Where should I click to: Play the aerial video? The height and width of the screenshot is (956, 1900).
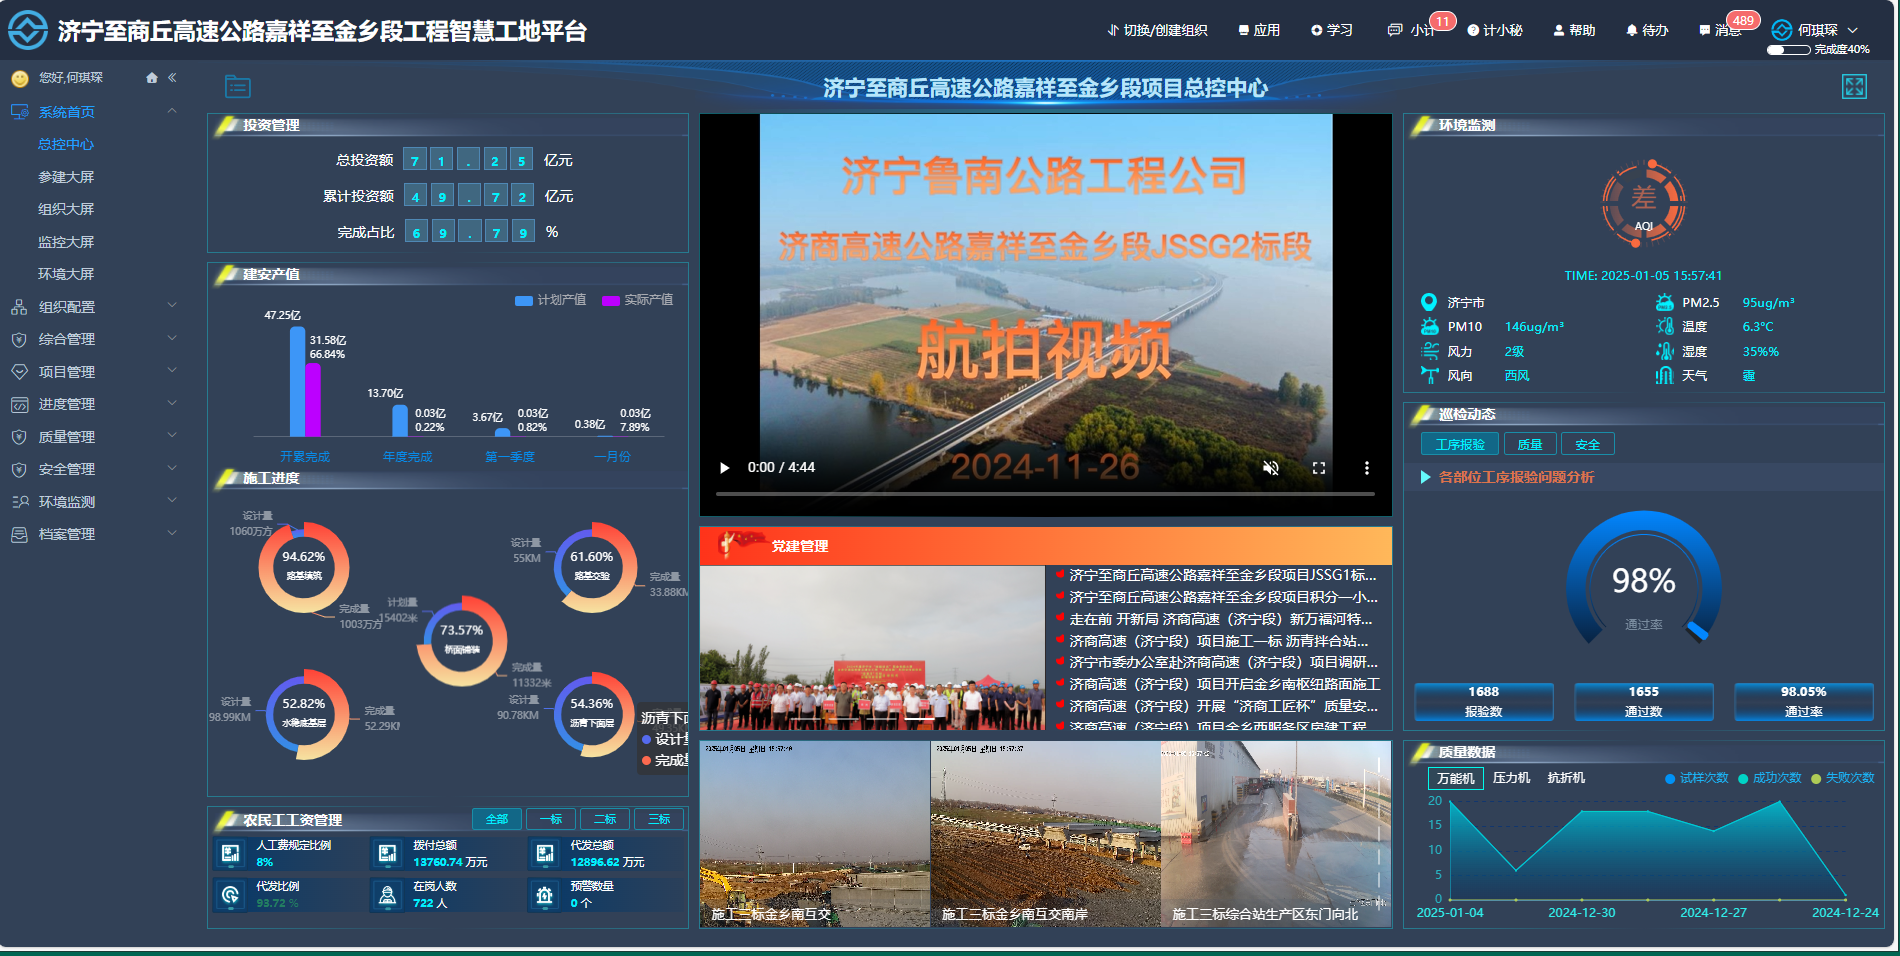[725, 468]
